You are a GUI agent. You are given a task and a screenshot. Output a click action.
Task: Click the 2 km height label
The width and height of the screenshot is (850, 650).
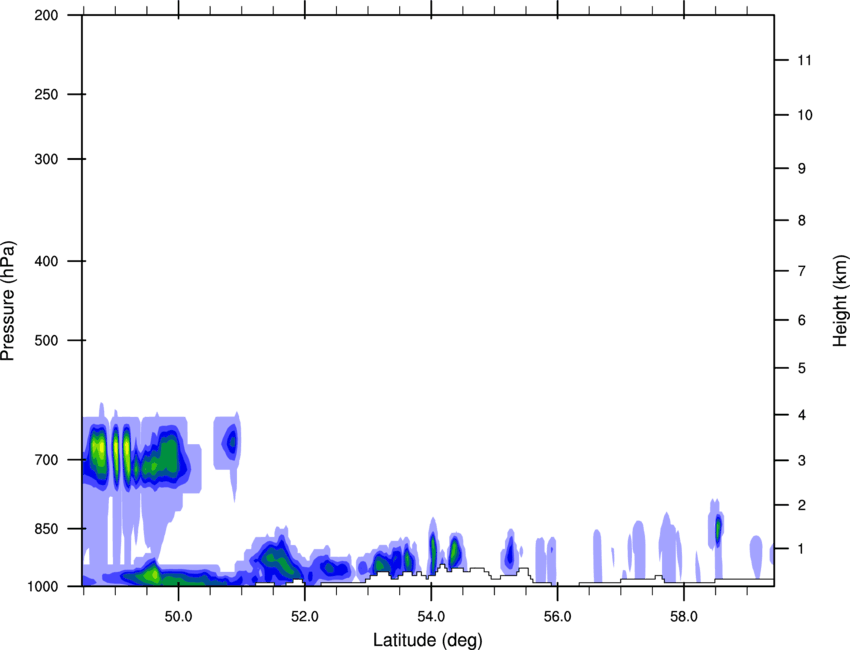[x=802, y=505]
